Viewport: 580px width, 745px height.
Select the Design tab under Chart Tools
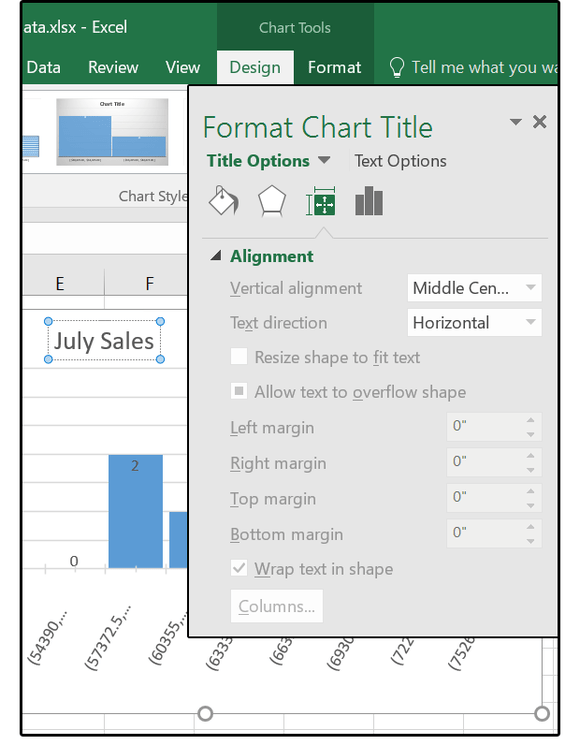point(255,67)
